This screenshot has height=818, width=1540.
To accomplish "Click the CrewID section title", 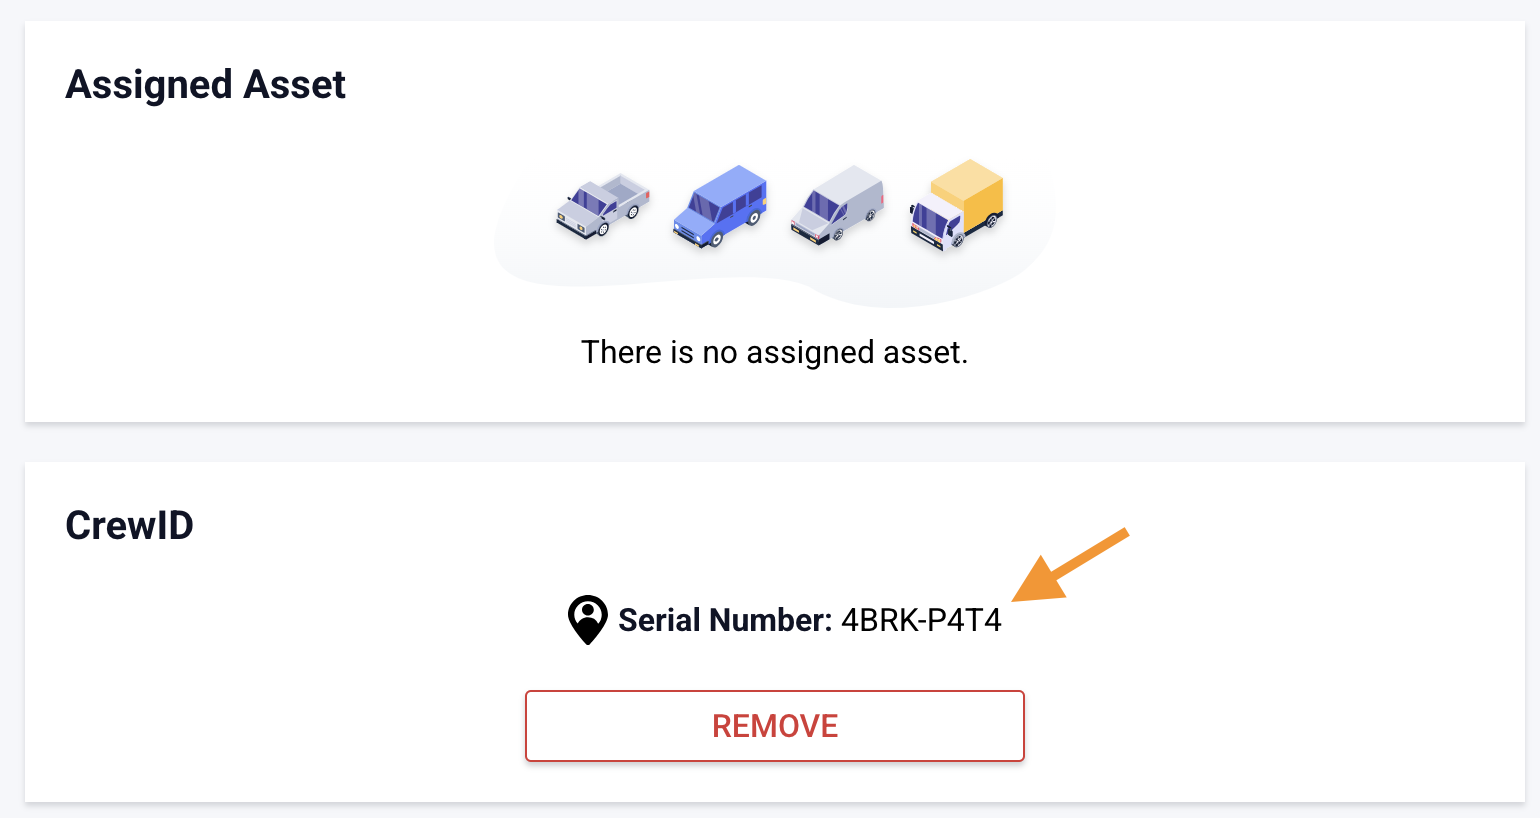I will click(128, 524).
